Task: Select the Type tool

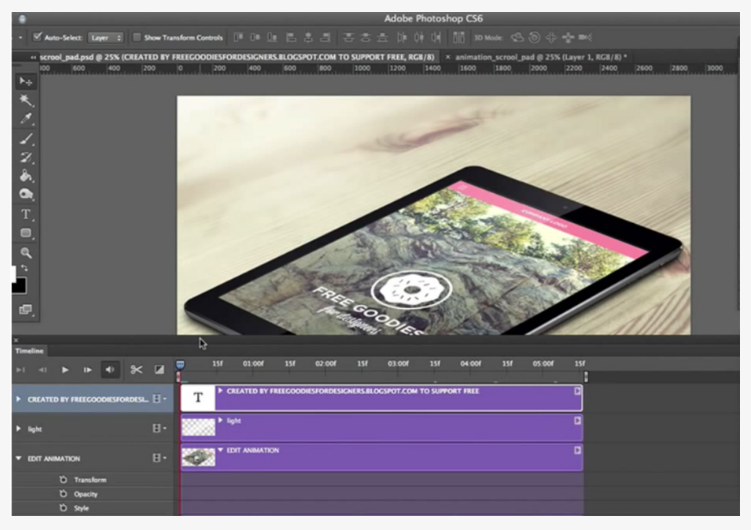Action: point(26,214)
